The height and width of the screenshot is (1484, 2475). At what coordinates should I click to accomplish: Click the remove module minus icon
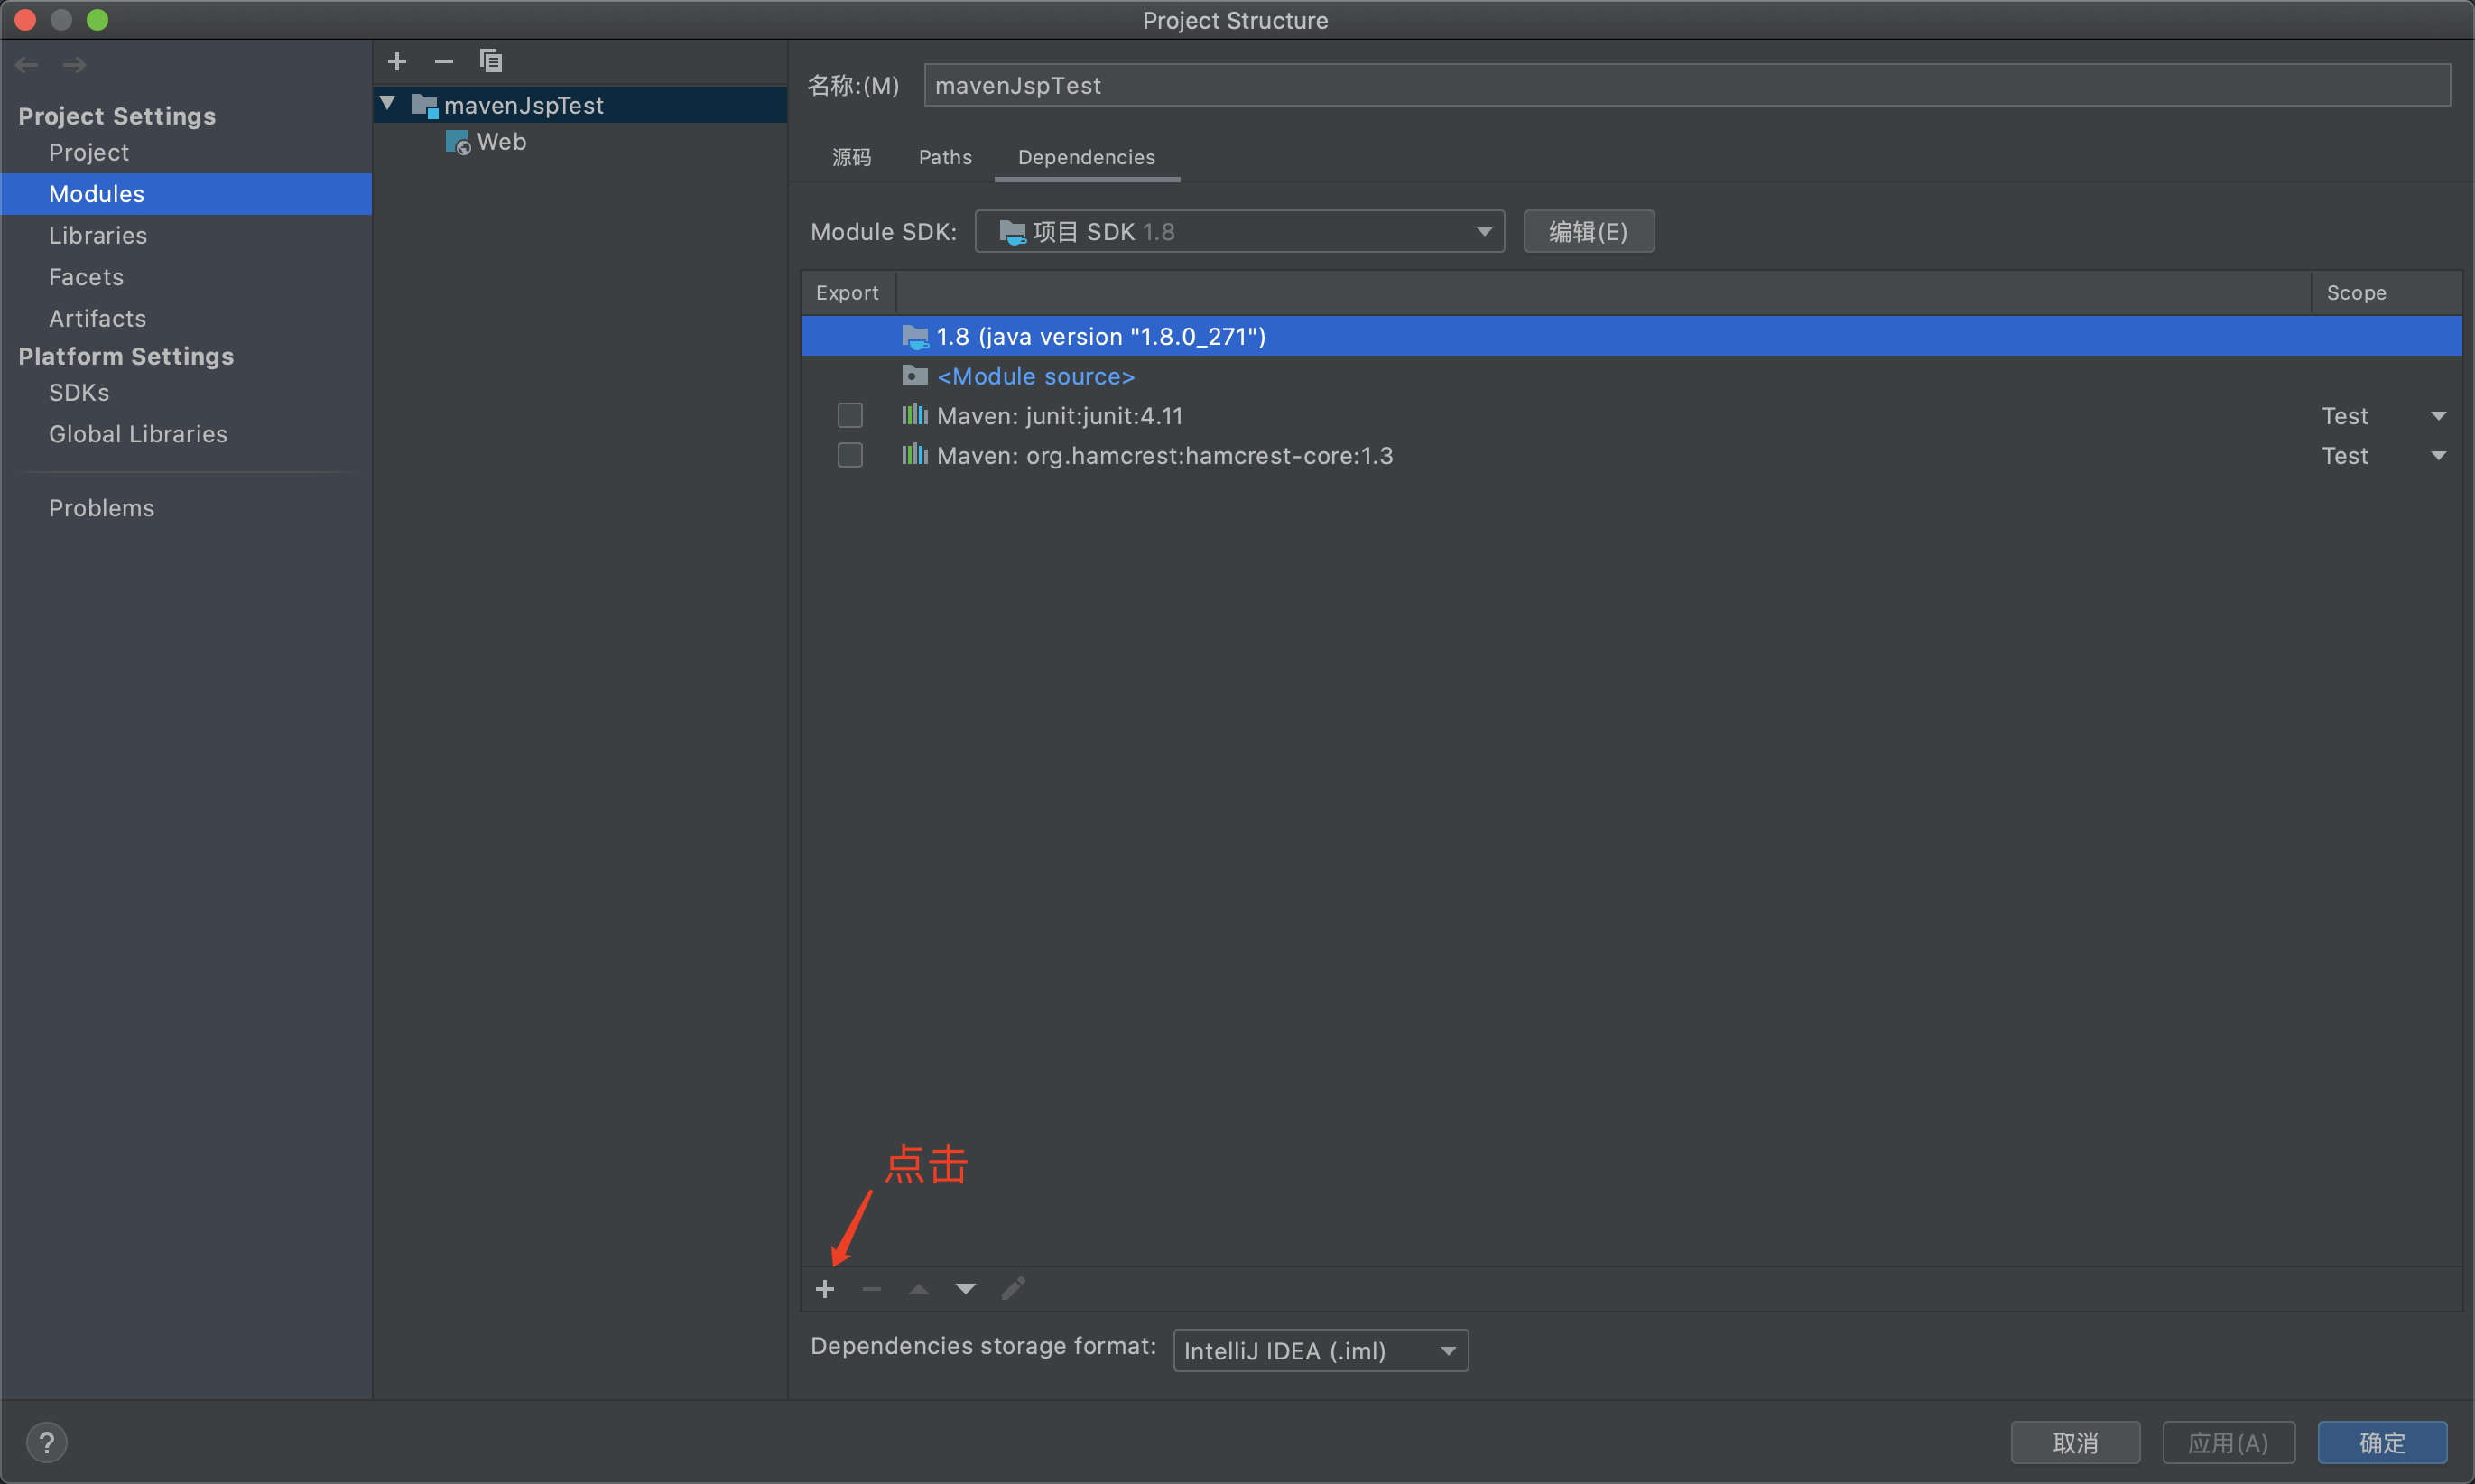click(x=444, y=62)
